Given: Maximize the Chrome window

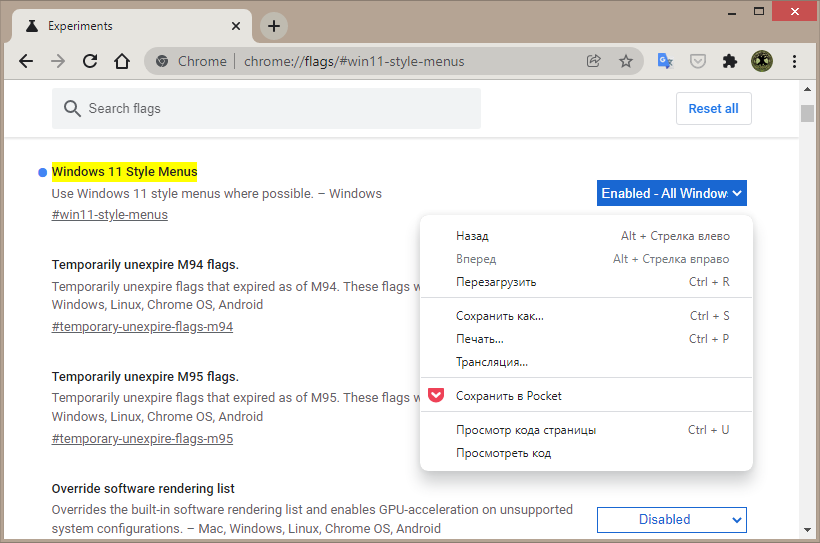Looking at the screenshot, I should [759, 12].
